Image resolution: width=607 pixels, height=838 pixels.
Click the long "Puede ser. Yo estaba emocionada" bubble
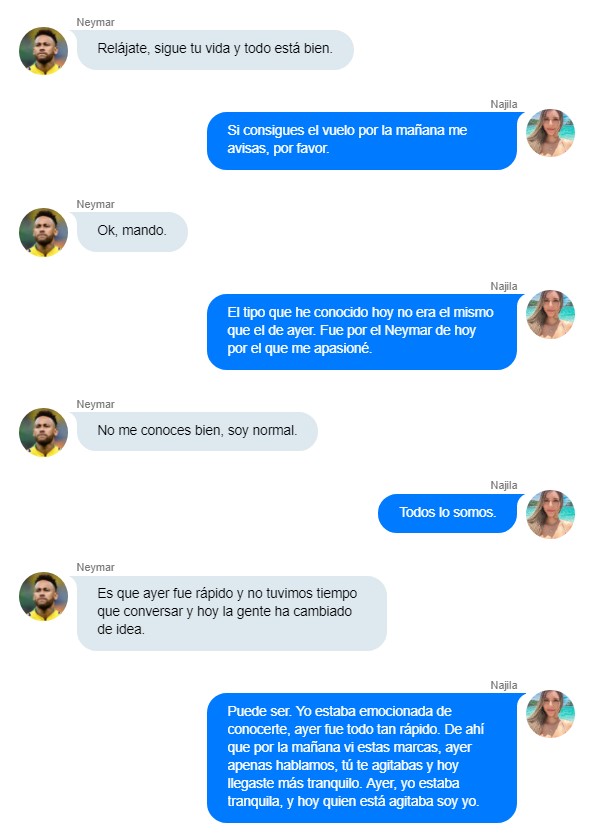pyautogui.click(x=361, y=756)
